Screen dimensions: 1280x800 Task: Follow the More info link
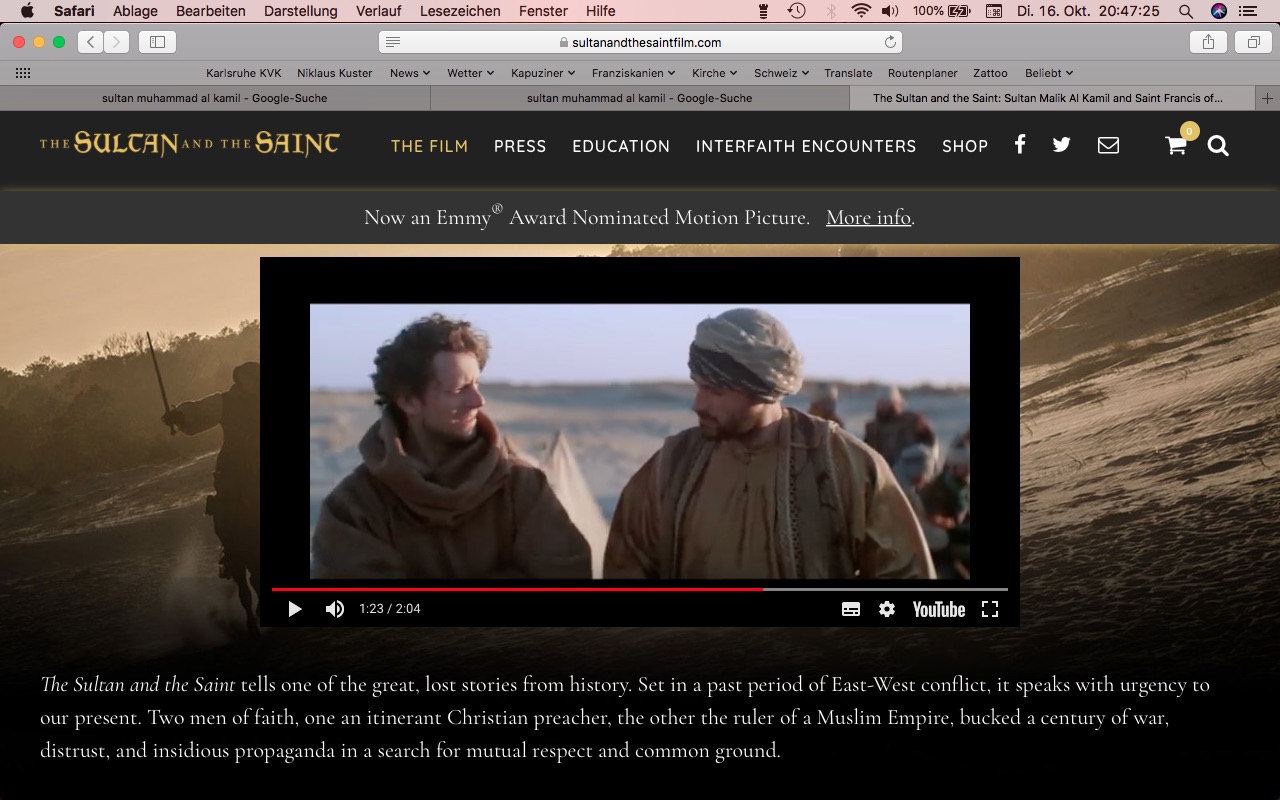[x=868, y=217]
